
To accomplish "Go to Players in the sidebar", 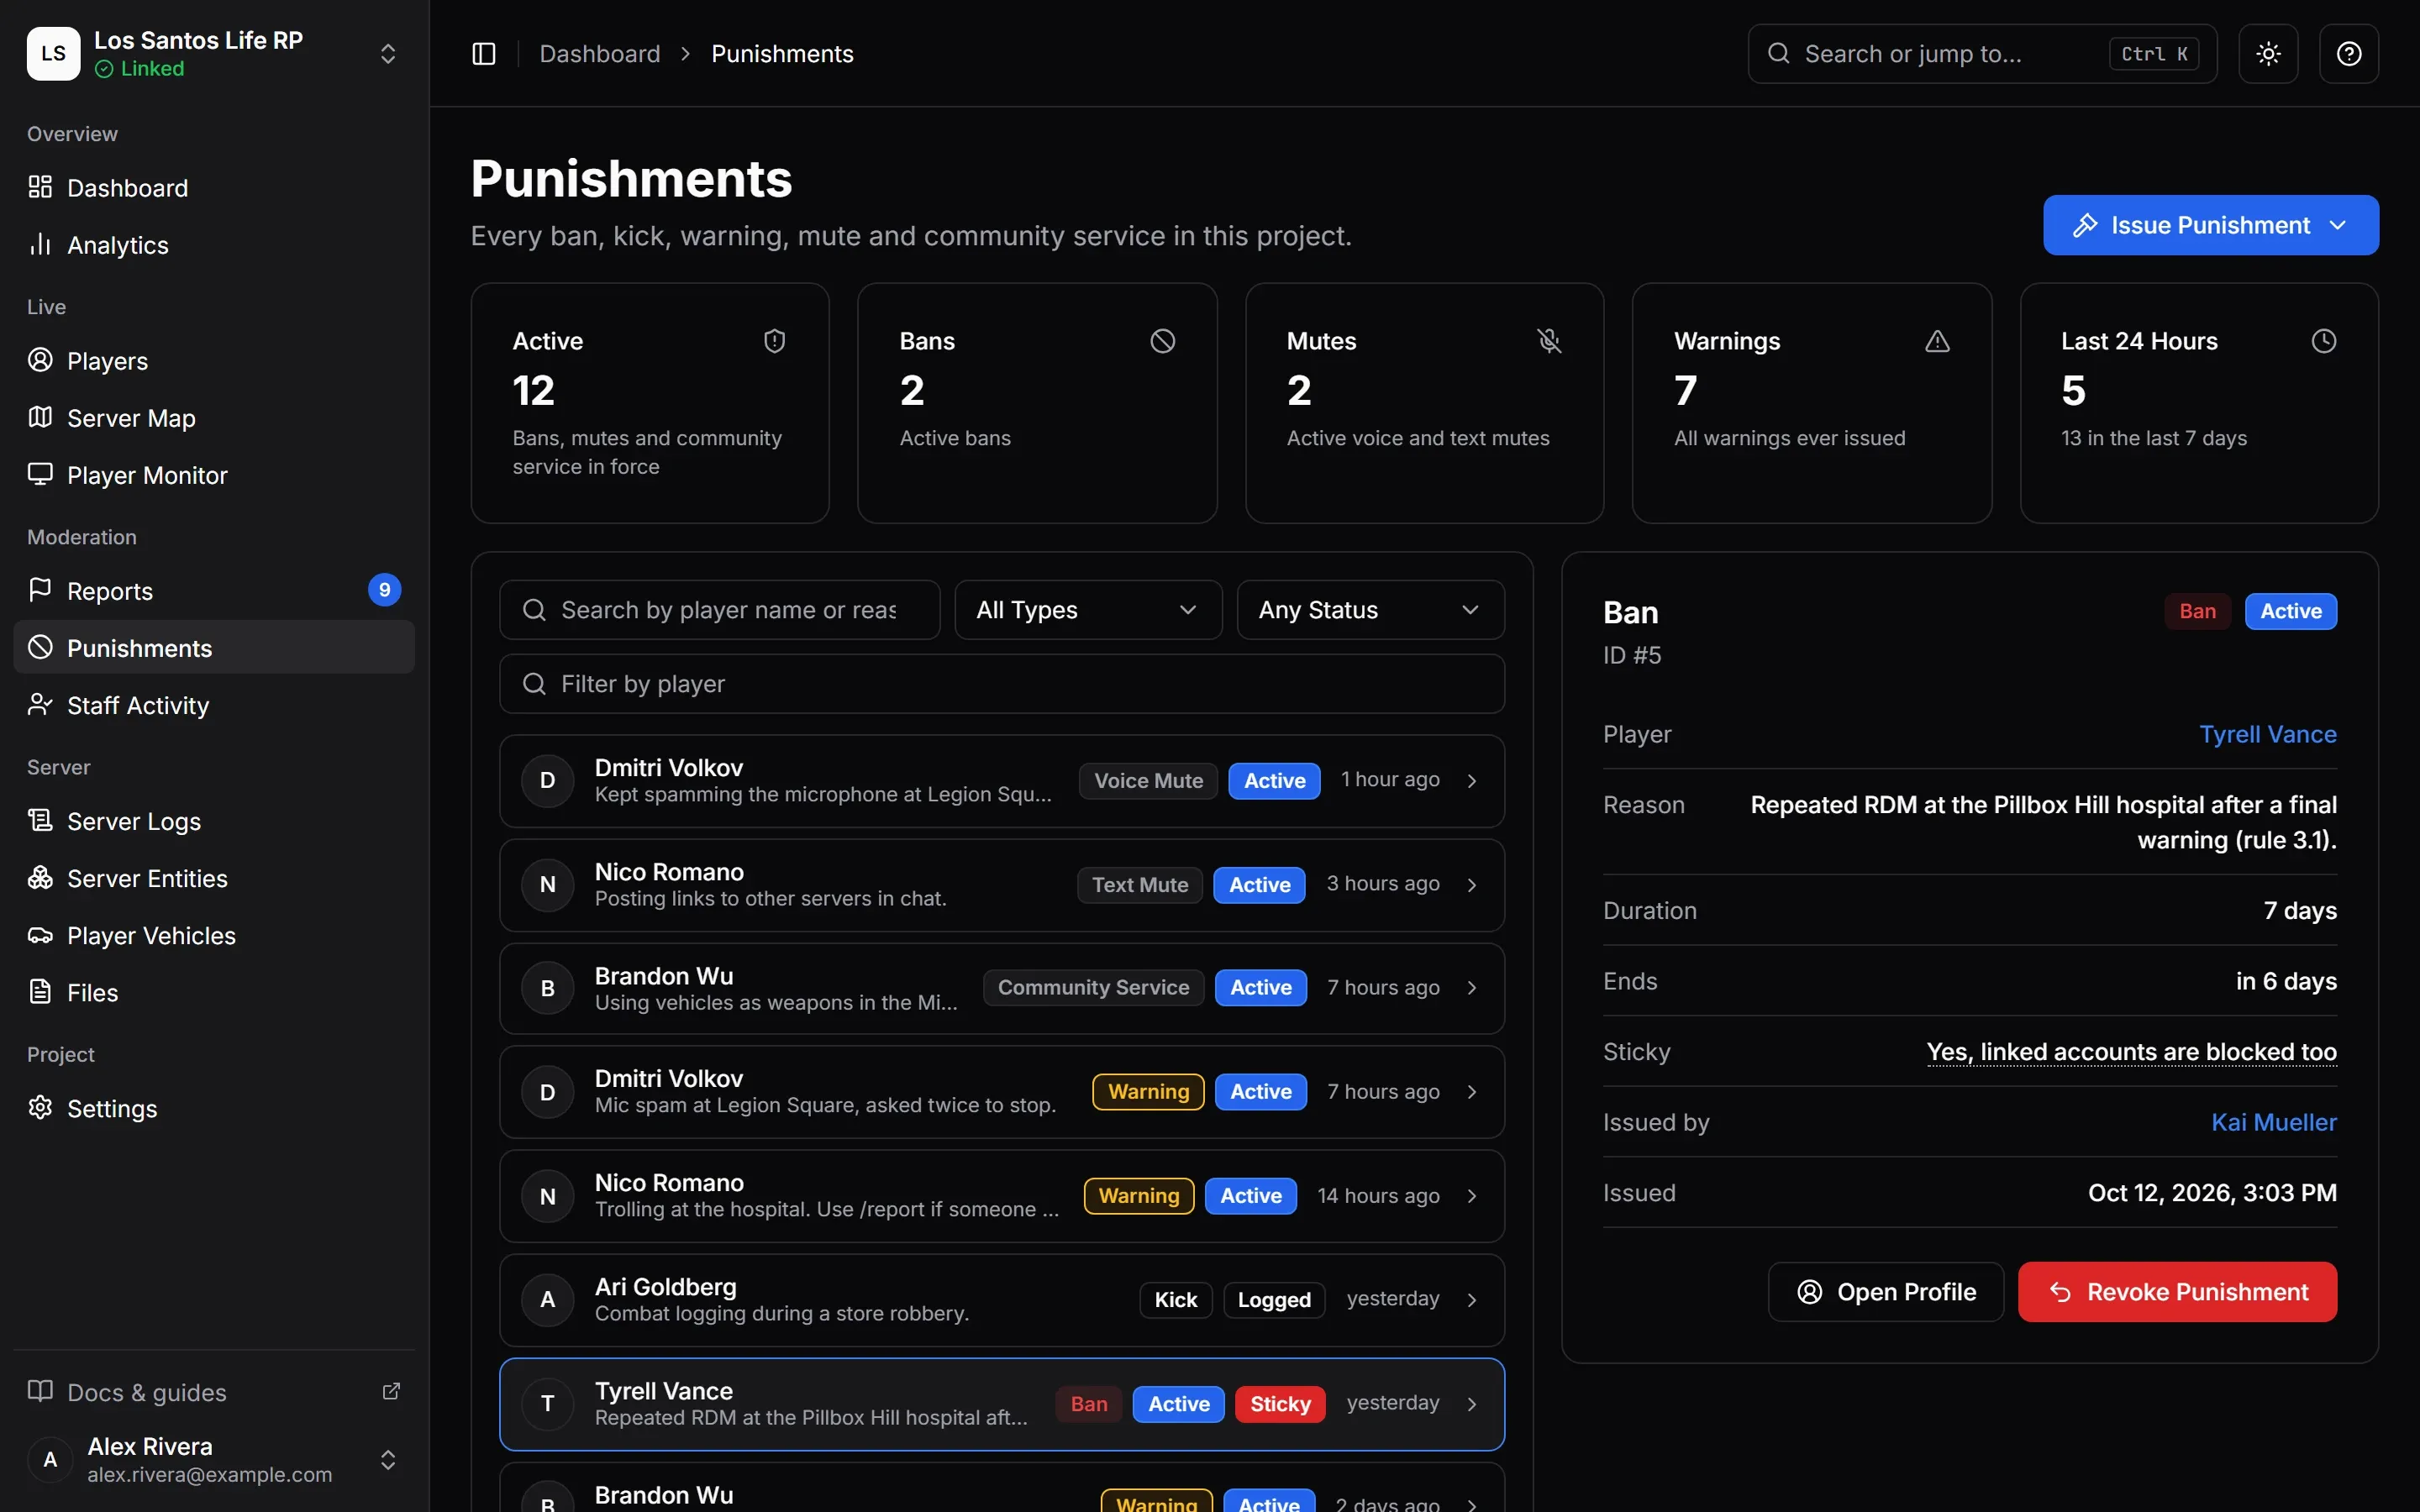I will (x=214, y=361).
